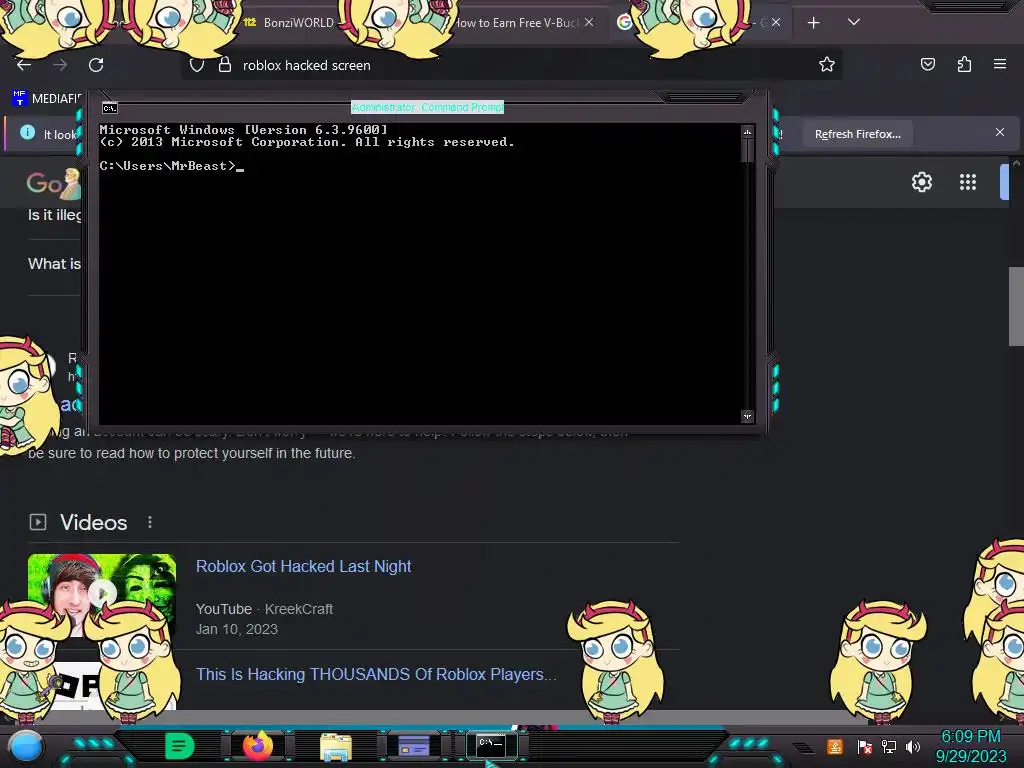The width and height of the screenshot is (1024, 768).
Task: List all tabs via the chevron
Action: (x=854, y=22)
